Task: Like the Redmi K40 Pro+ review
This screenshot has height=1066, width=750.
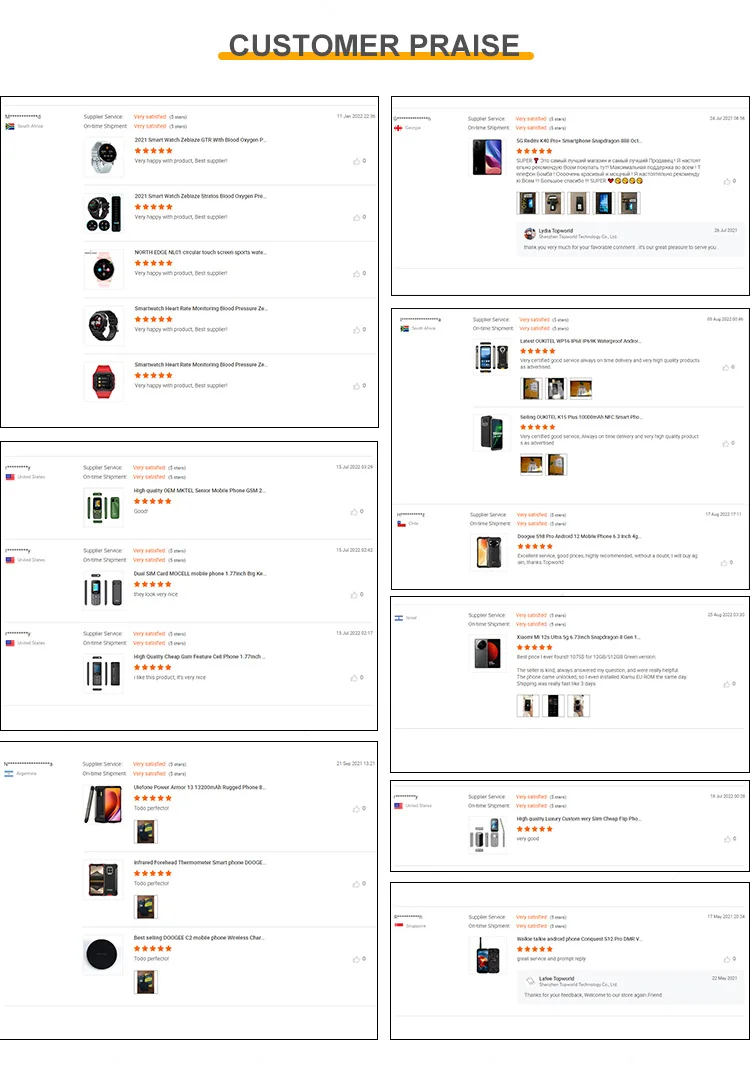Action: click(727, 181)
